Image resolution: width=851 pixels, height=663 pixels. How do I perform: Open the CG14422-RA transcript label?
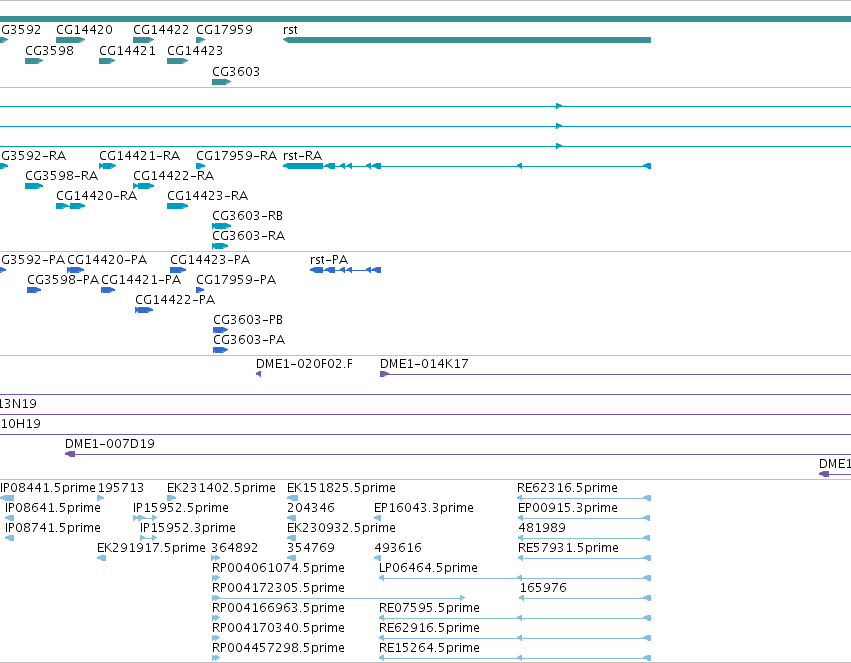(174, 176)
